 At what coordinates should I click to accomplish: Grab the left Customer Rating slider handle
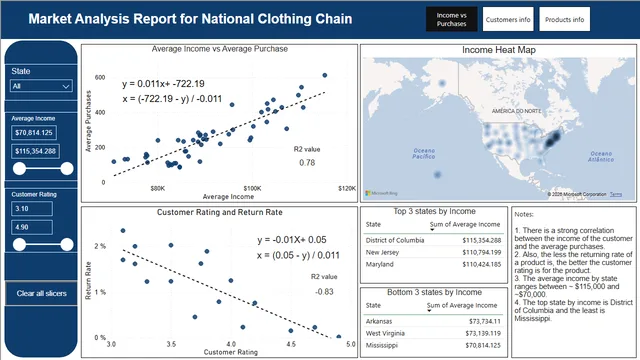point(19,244)
